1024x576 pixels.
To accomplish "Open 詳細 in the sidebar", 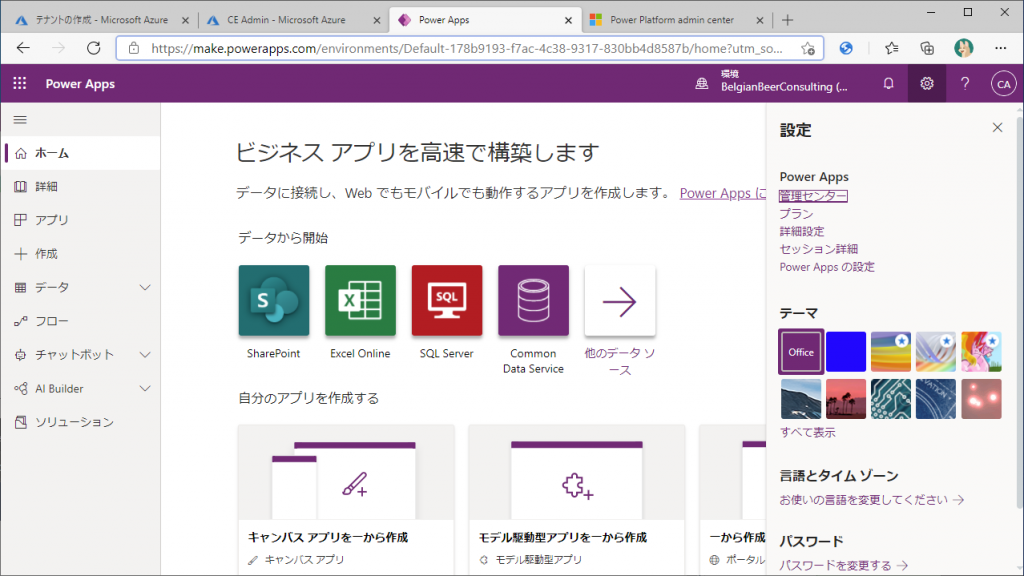I will coord(81,187).
